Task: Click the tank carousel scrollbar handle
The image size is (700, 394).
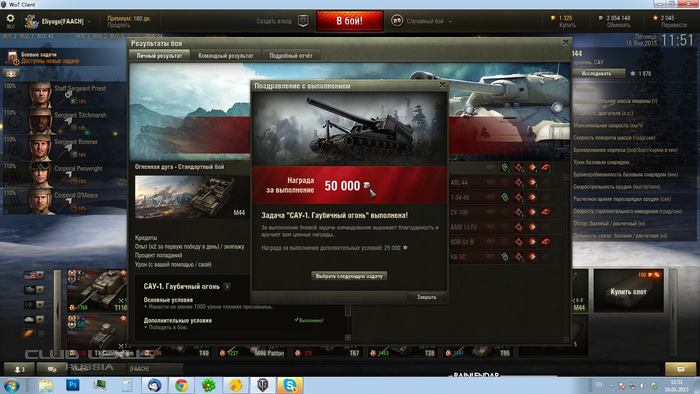Action: (58, 308)
